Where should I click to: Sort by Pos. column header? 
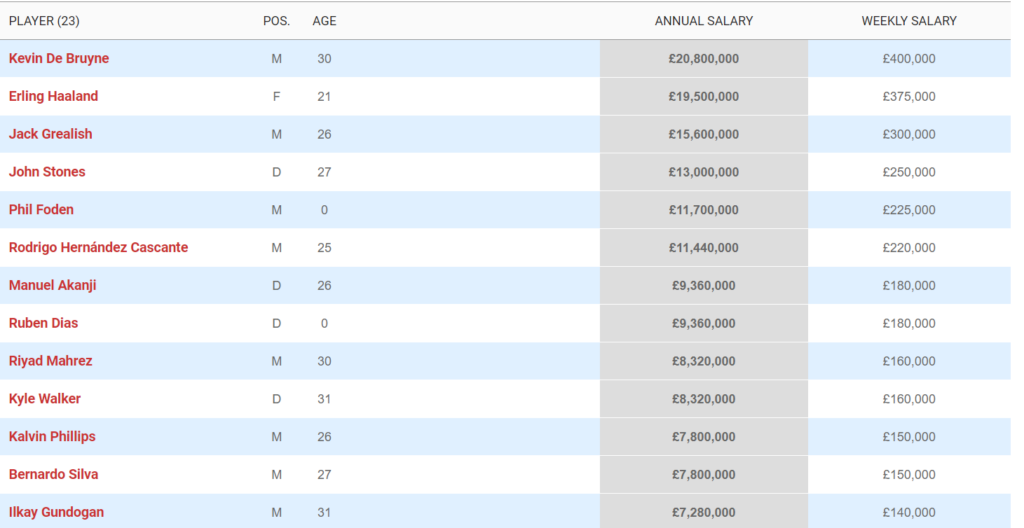276,21
